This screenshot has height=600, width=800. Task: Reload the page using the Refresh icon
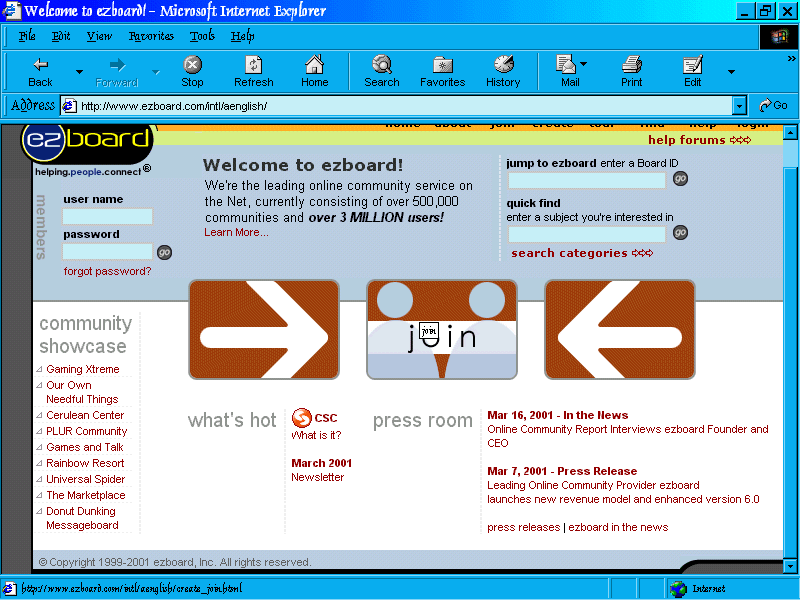coord(254,72)
